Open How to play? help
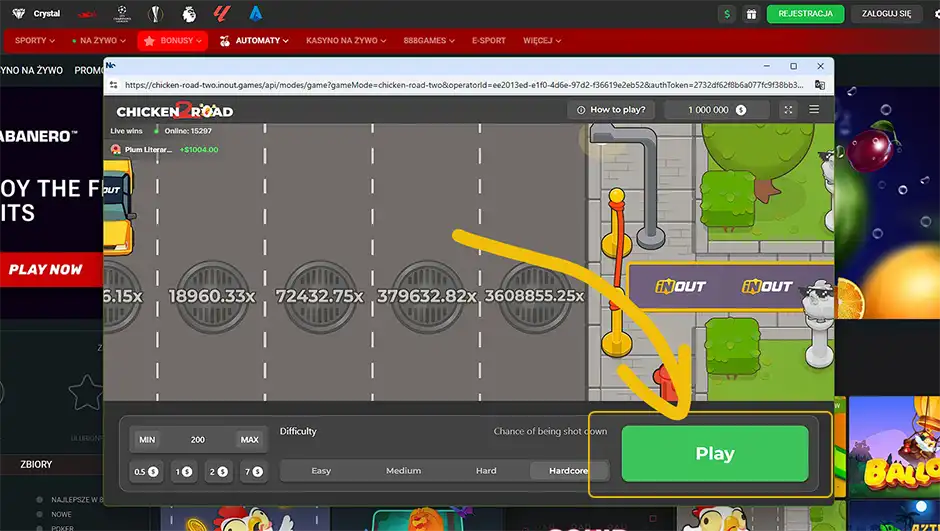 click(x=611, y=110)
